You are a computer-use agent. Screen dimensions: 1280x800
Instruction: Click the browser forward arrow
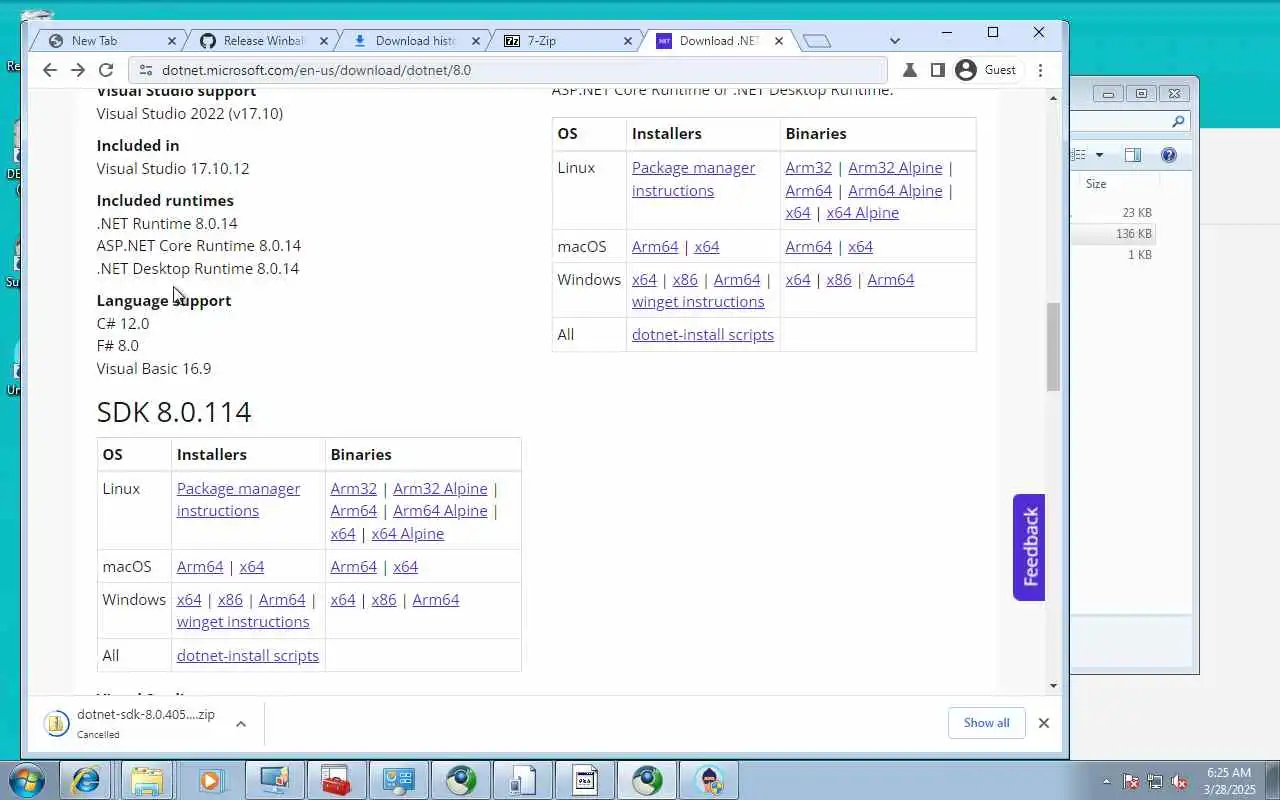(x=78, y=70)
